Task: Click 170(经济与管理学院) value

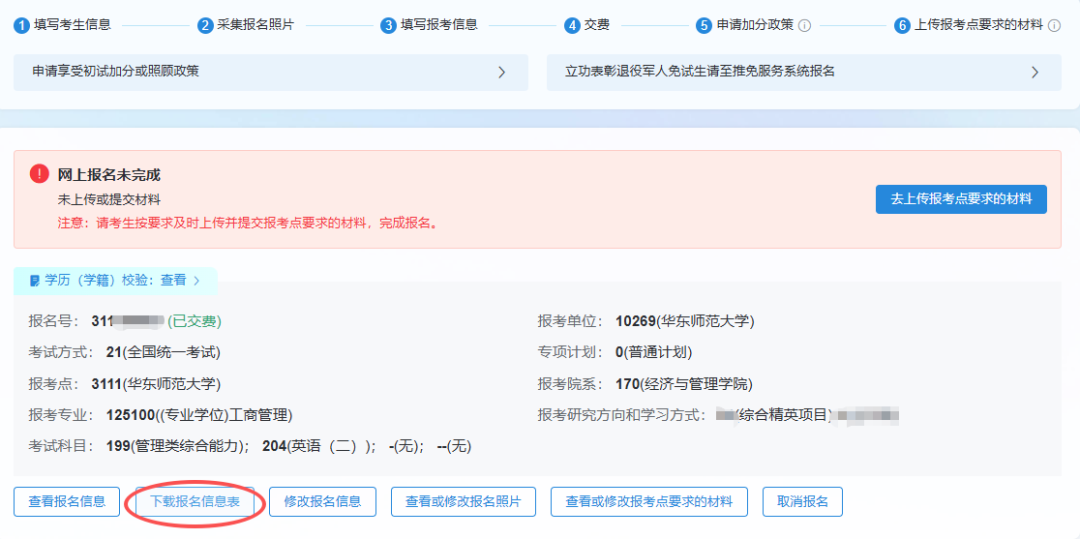Action: click(684, 384)
